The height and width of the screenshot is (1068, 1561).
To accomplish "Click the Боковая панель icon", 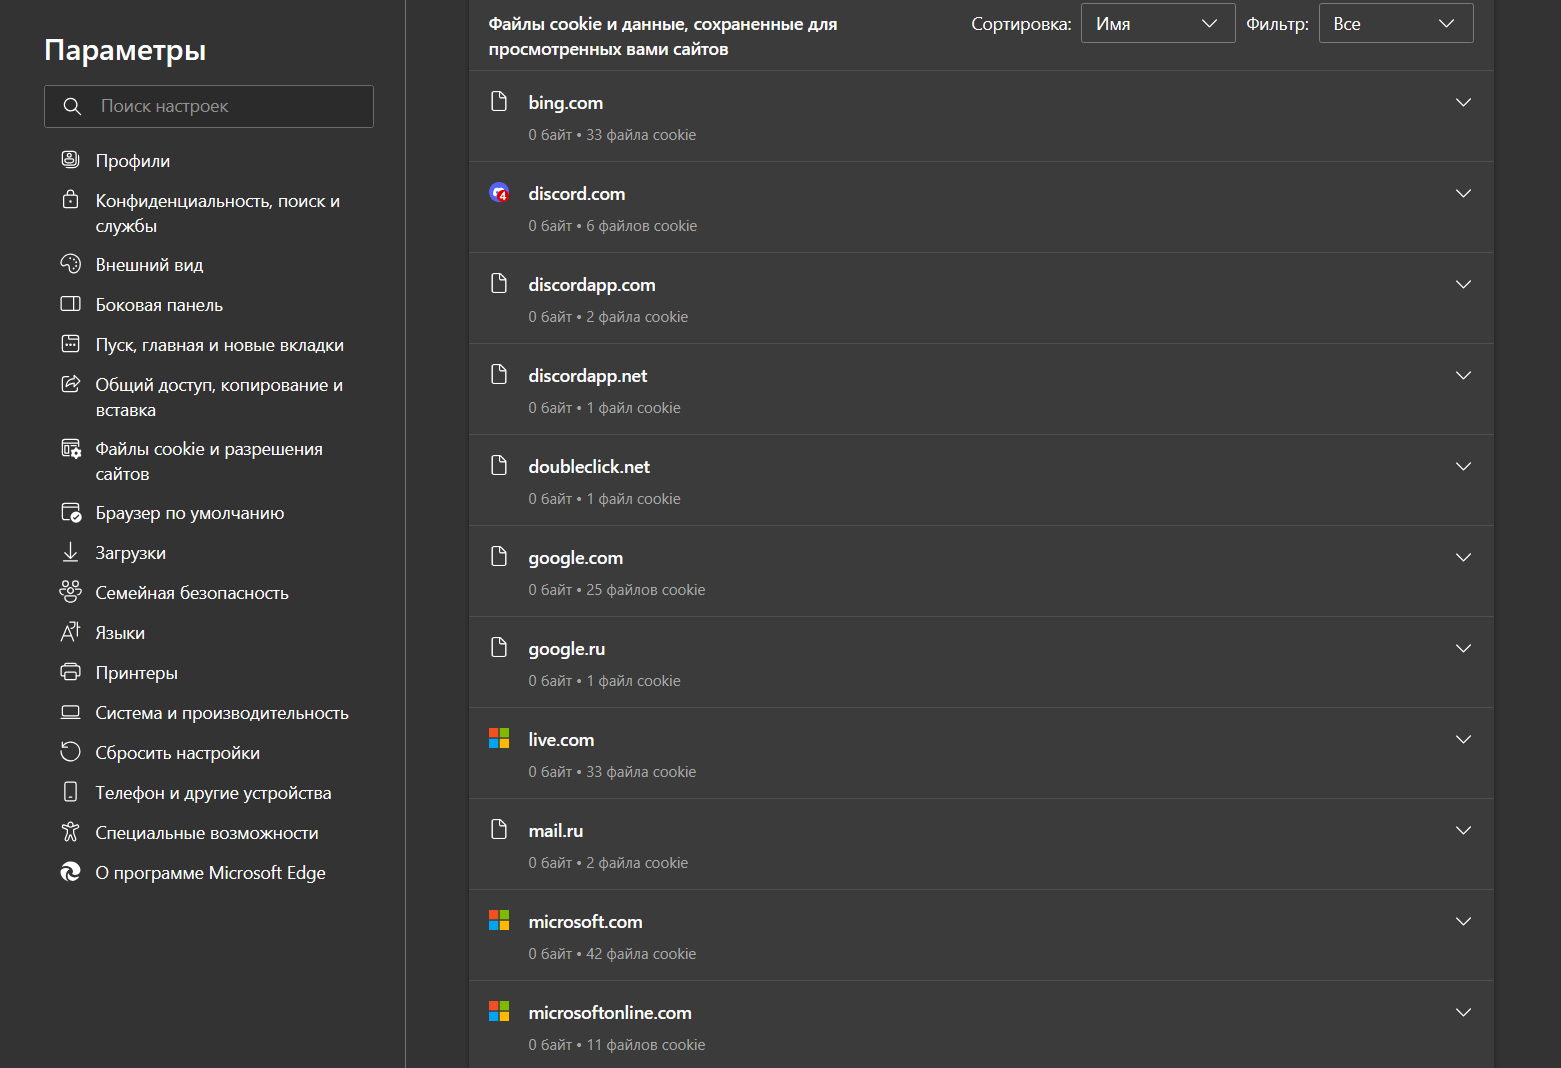I will [x=70, y=303].
